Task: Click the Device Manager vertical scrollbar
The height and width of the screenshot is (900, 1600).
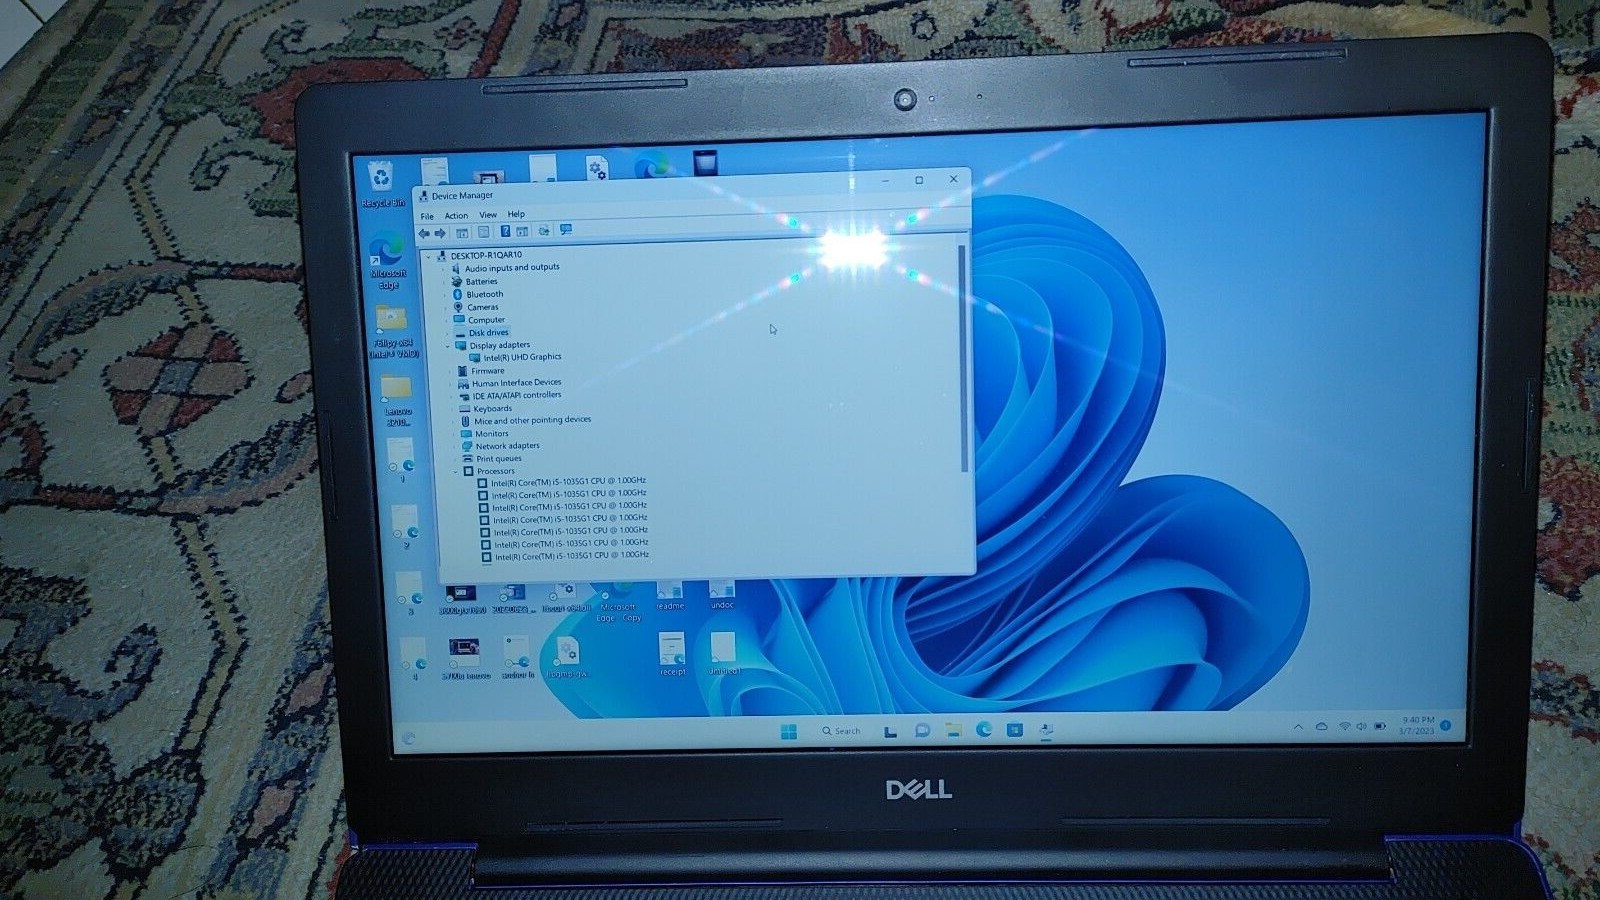Action: (x=963, y=358)
